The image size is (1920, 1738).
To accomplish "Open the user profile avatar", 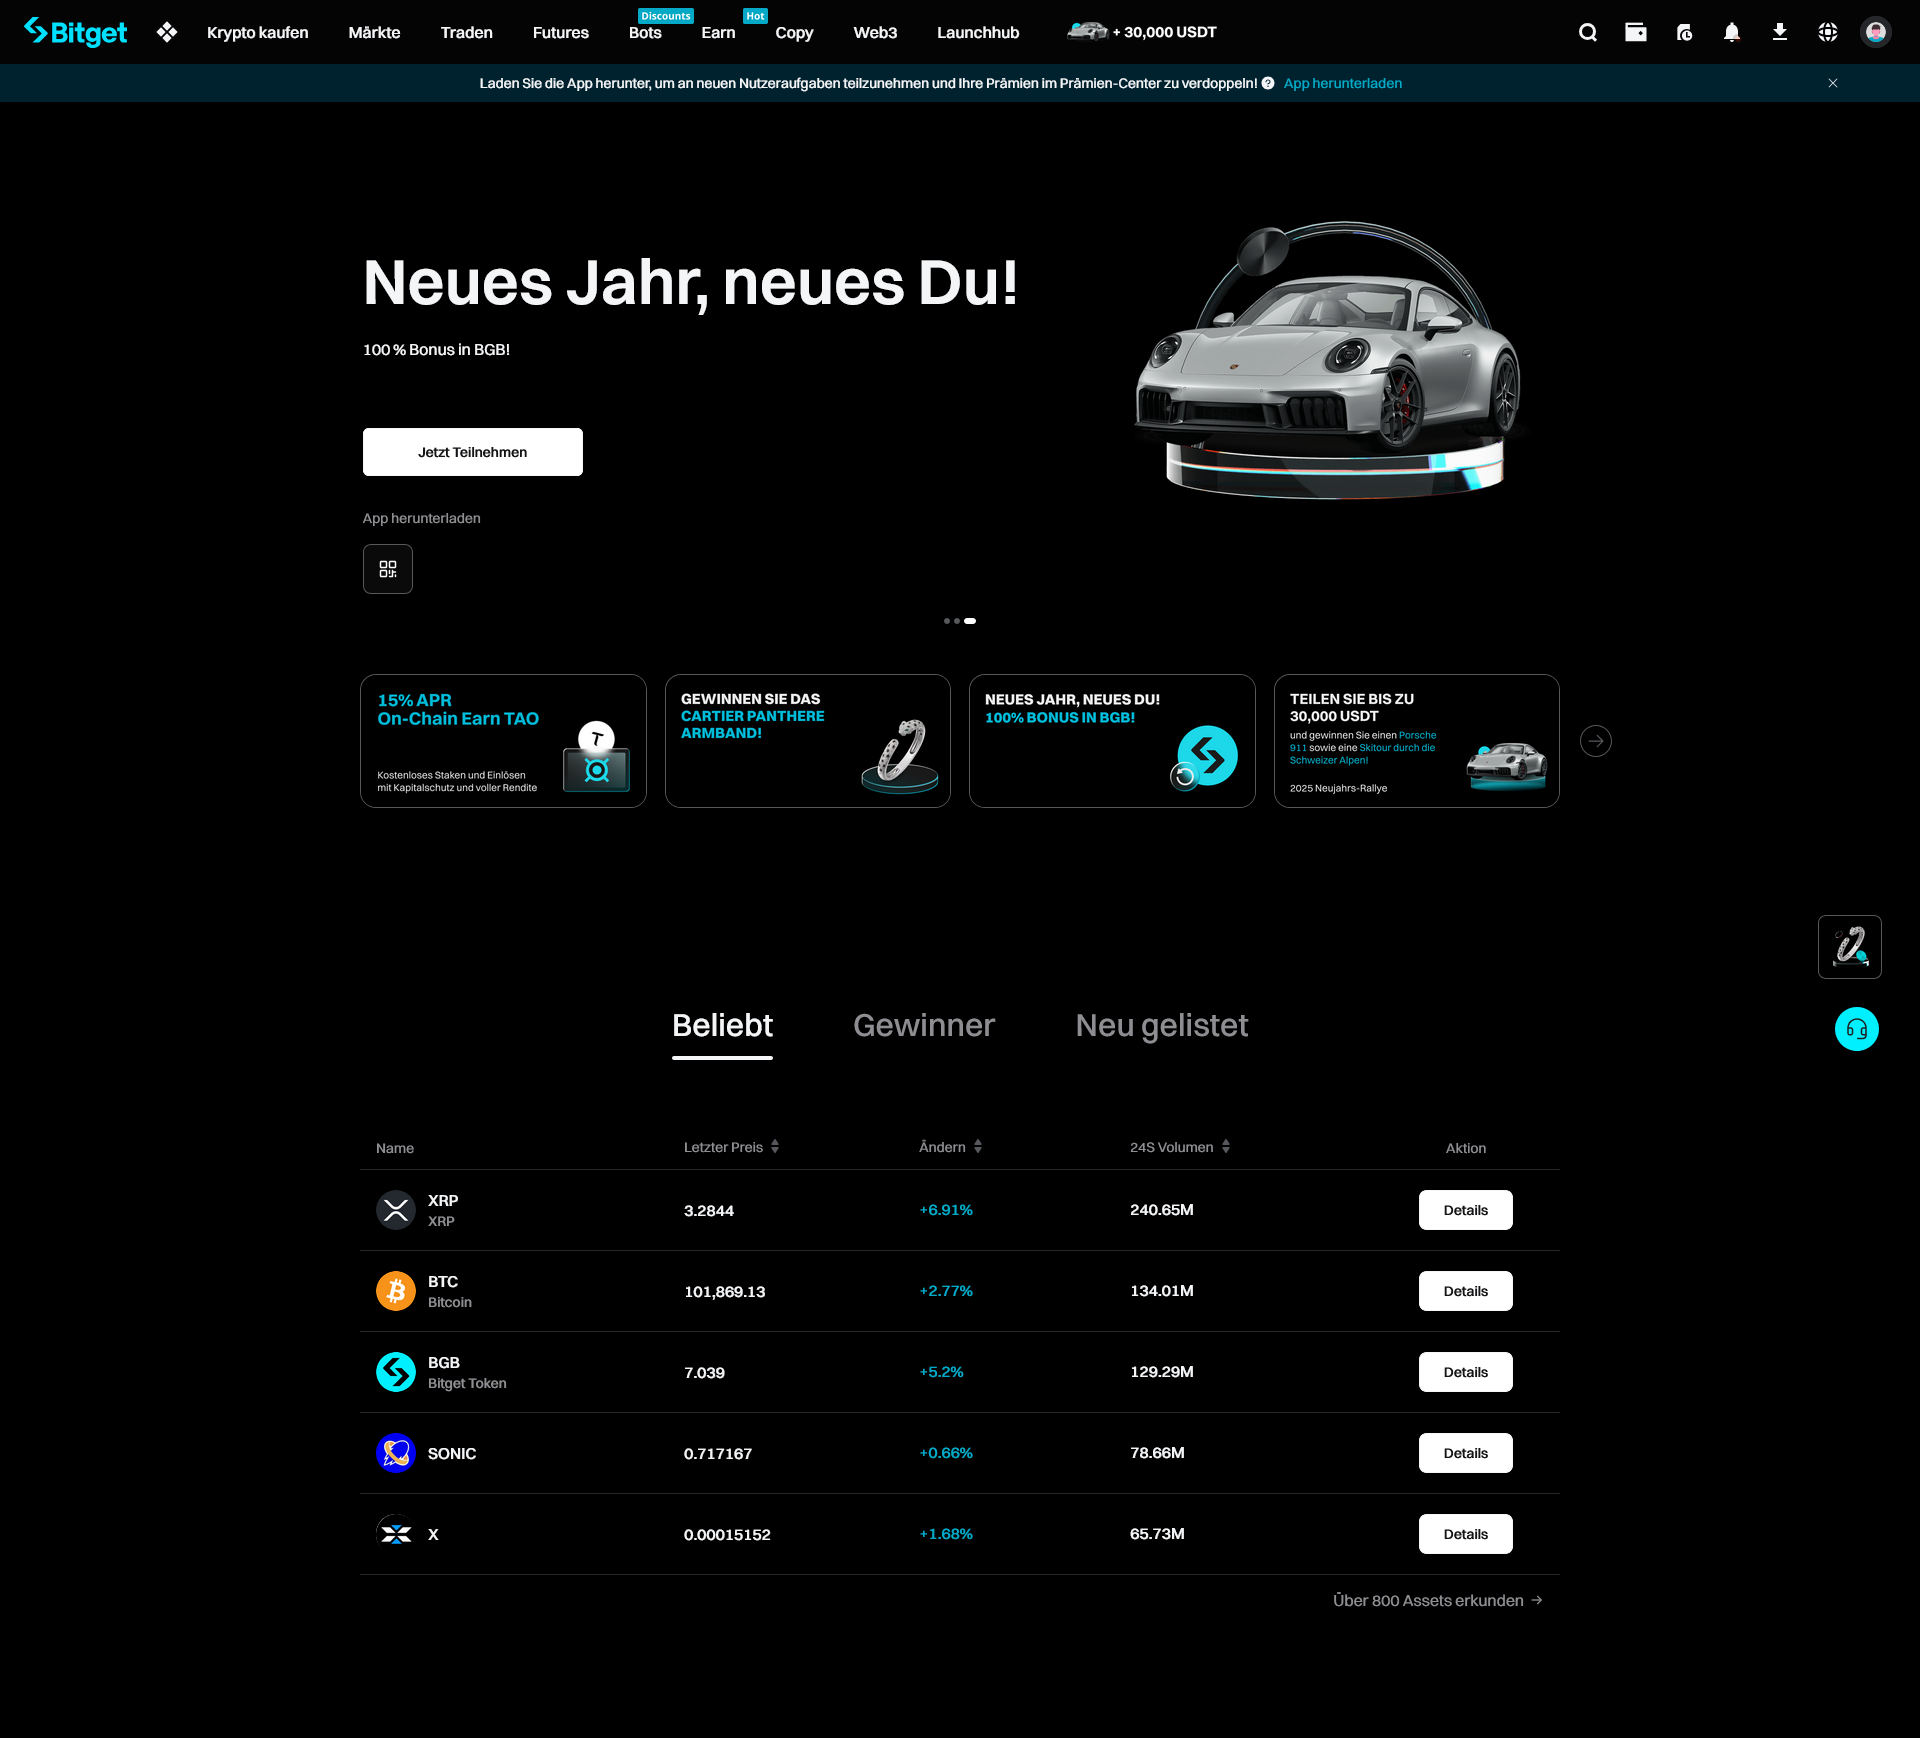I will 1876,32.
